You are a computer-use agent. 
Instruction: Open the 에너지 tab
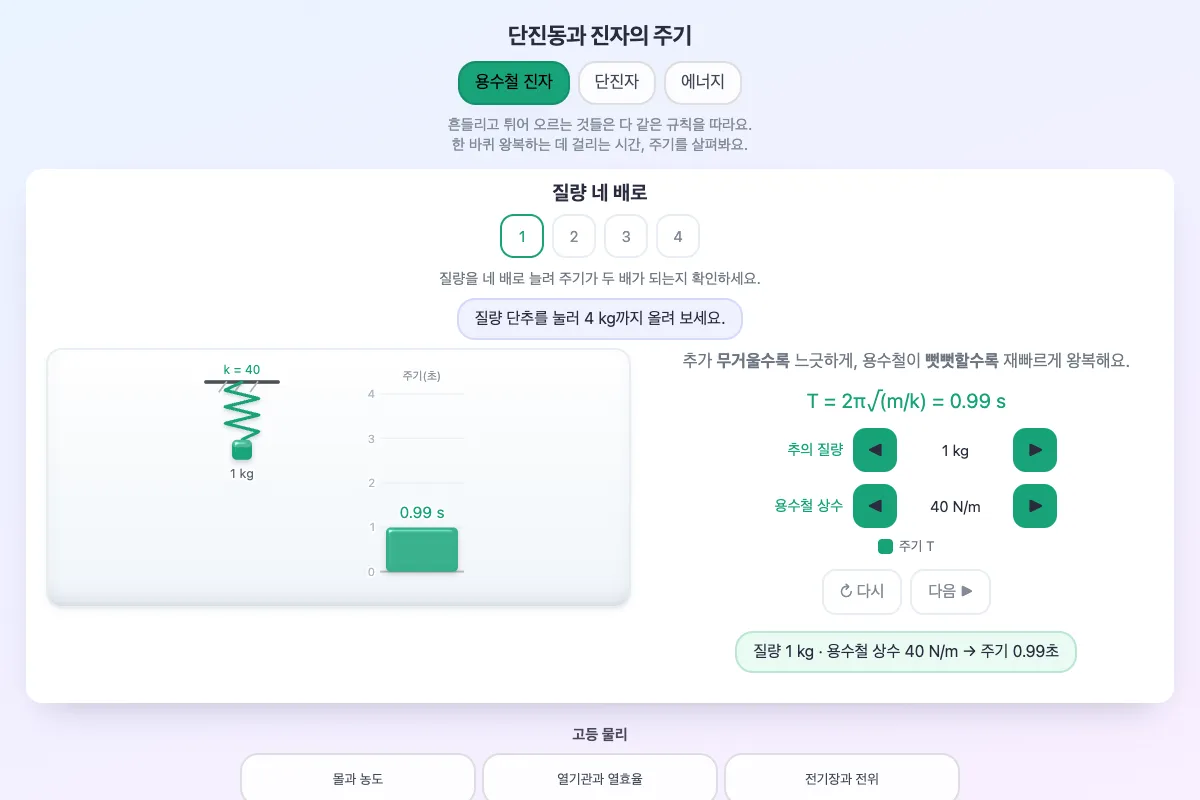tap(703, 83)
